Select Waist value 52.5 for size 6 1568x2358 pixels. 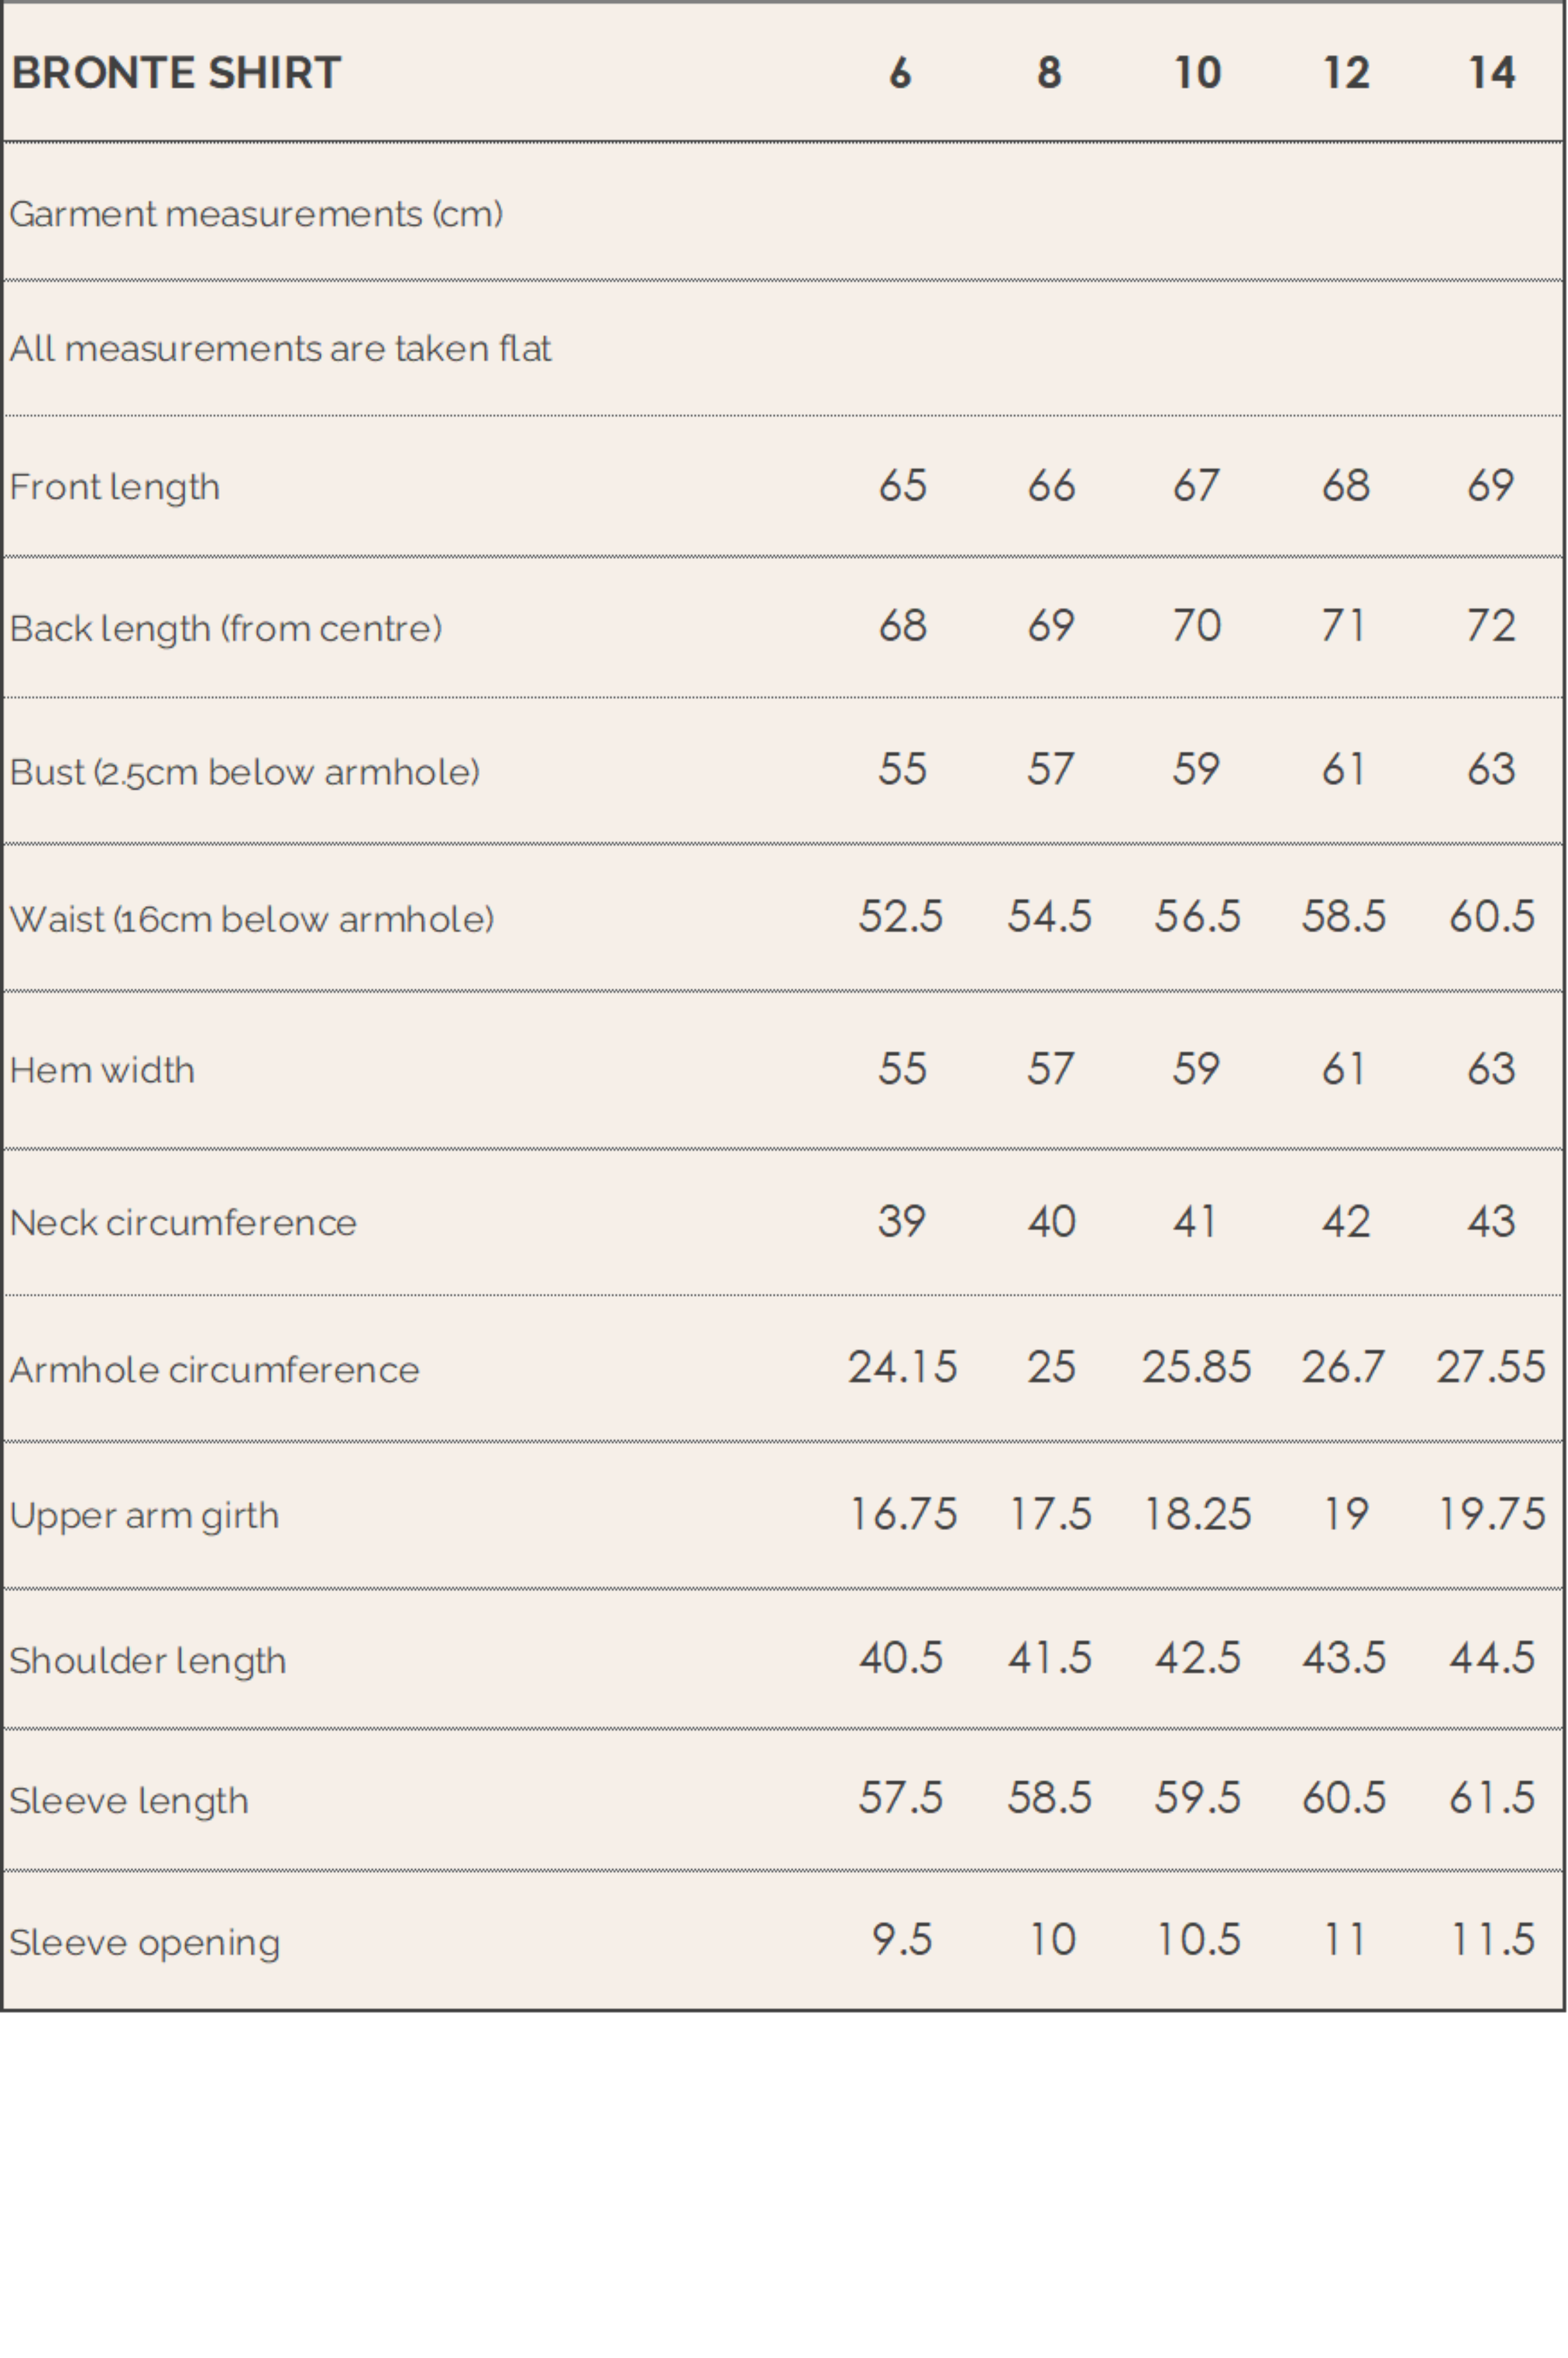pyautogui.click(x=901, y=917)
